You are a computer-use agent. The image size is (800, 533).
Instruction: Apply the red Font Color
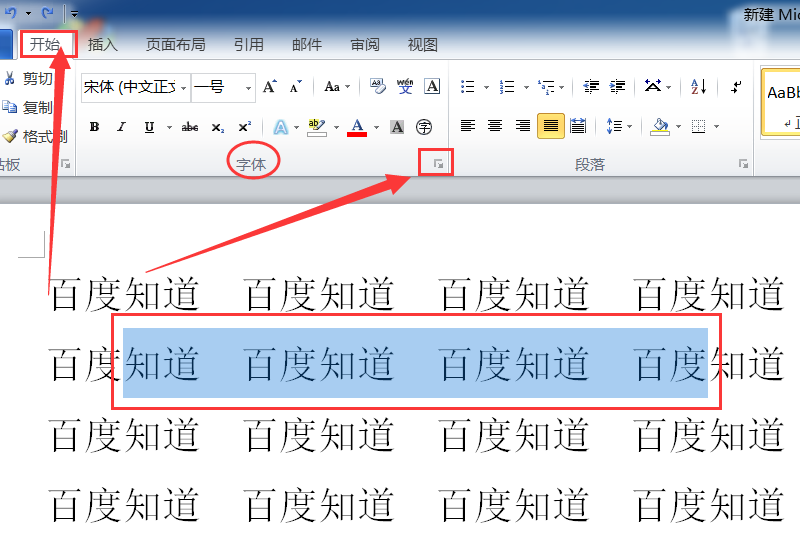[x=357, y=126]
